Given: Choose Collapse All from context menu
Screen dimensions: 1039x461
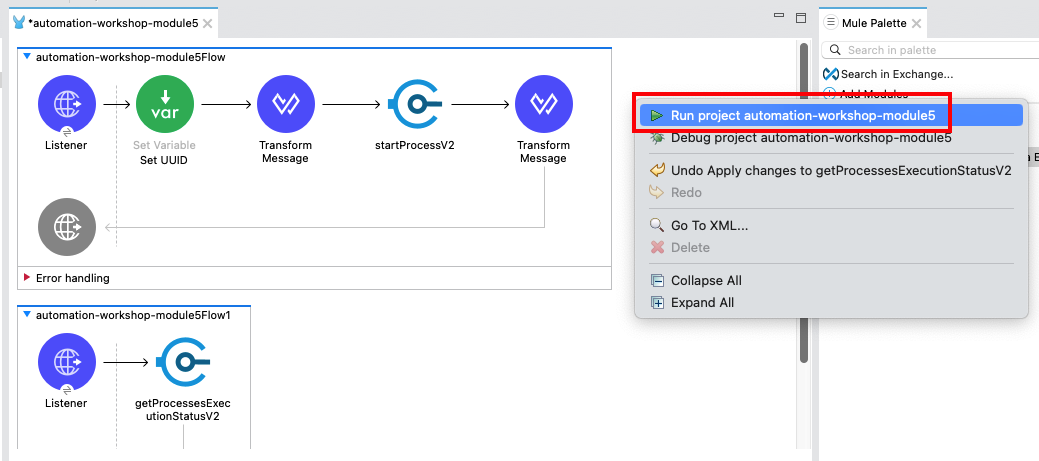Looking at the screenshot, I should tap(705, 280).
